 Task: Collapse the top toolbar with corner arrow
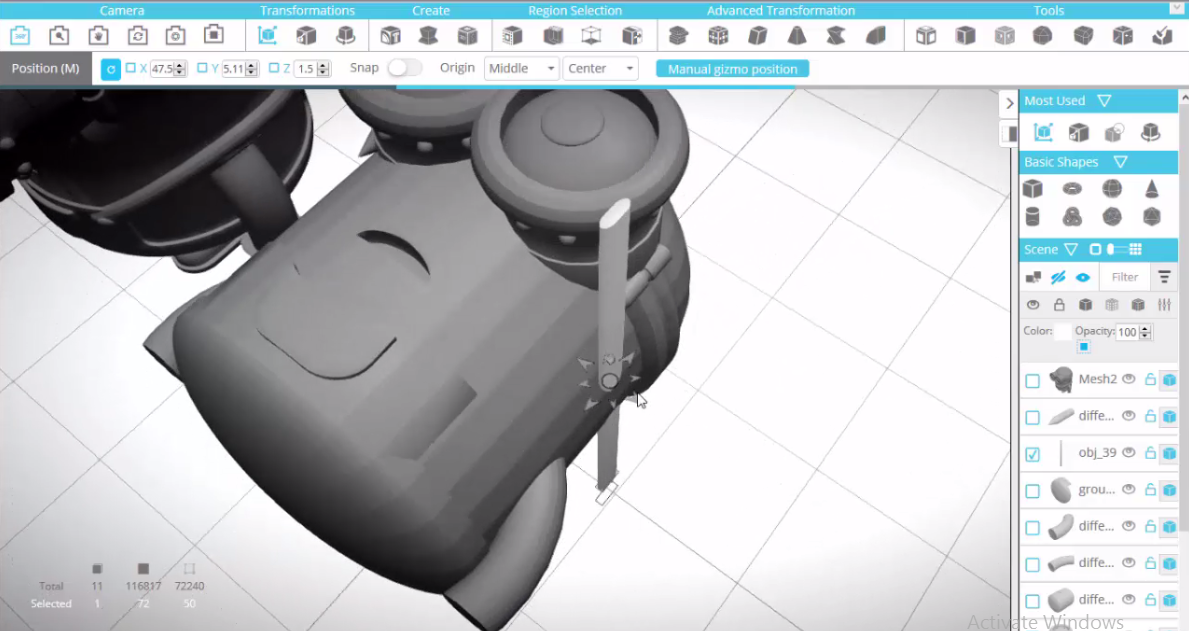tap(1179, 8)
